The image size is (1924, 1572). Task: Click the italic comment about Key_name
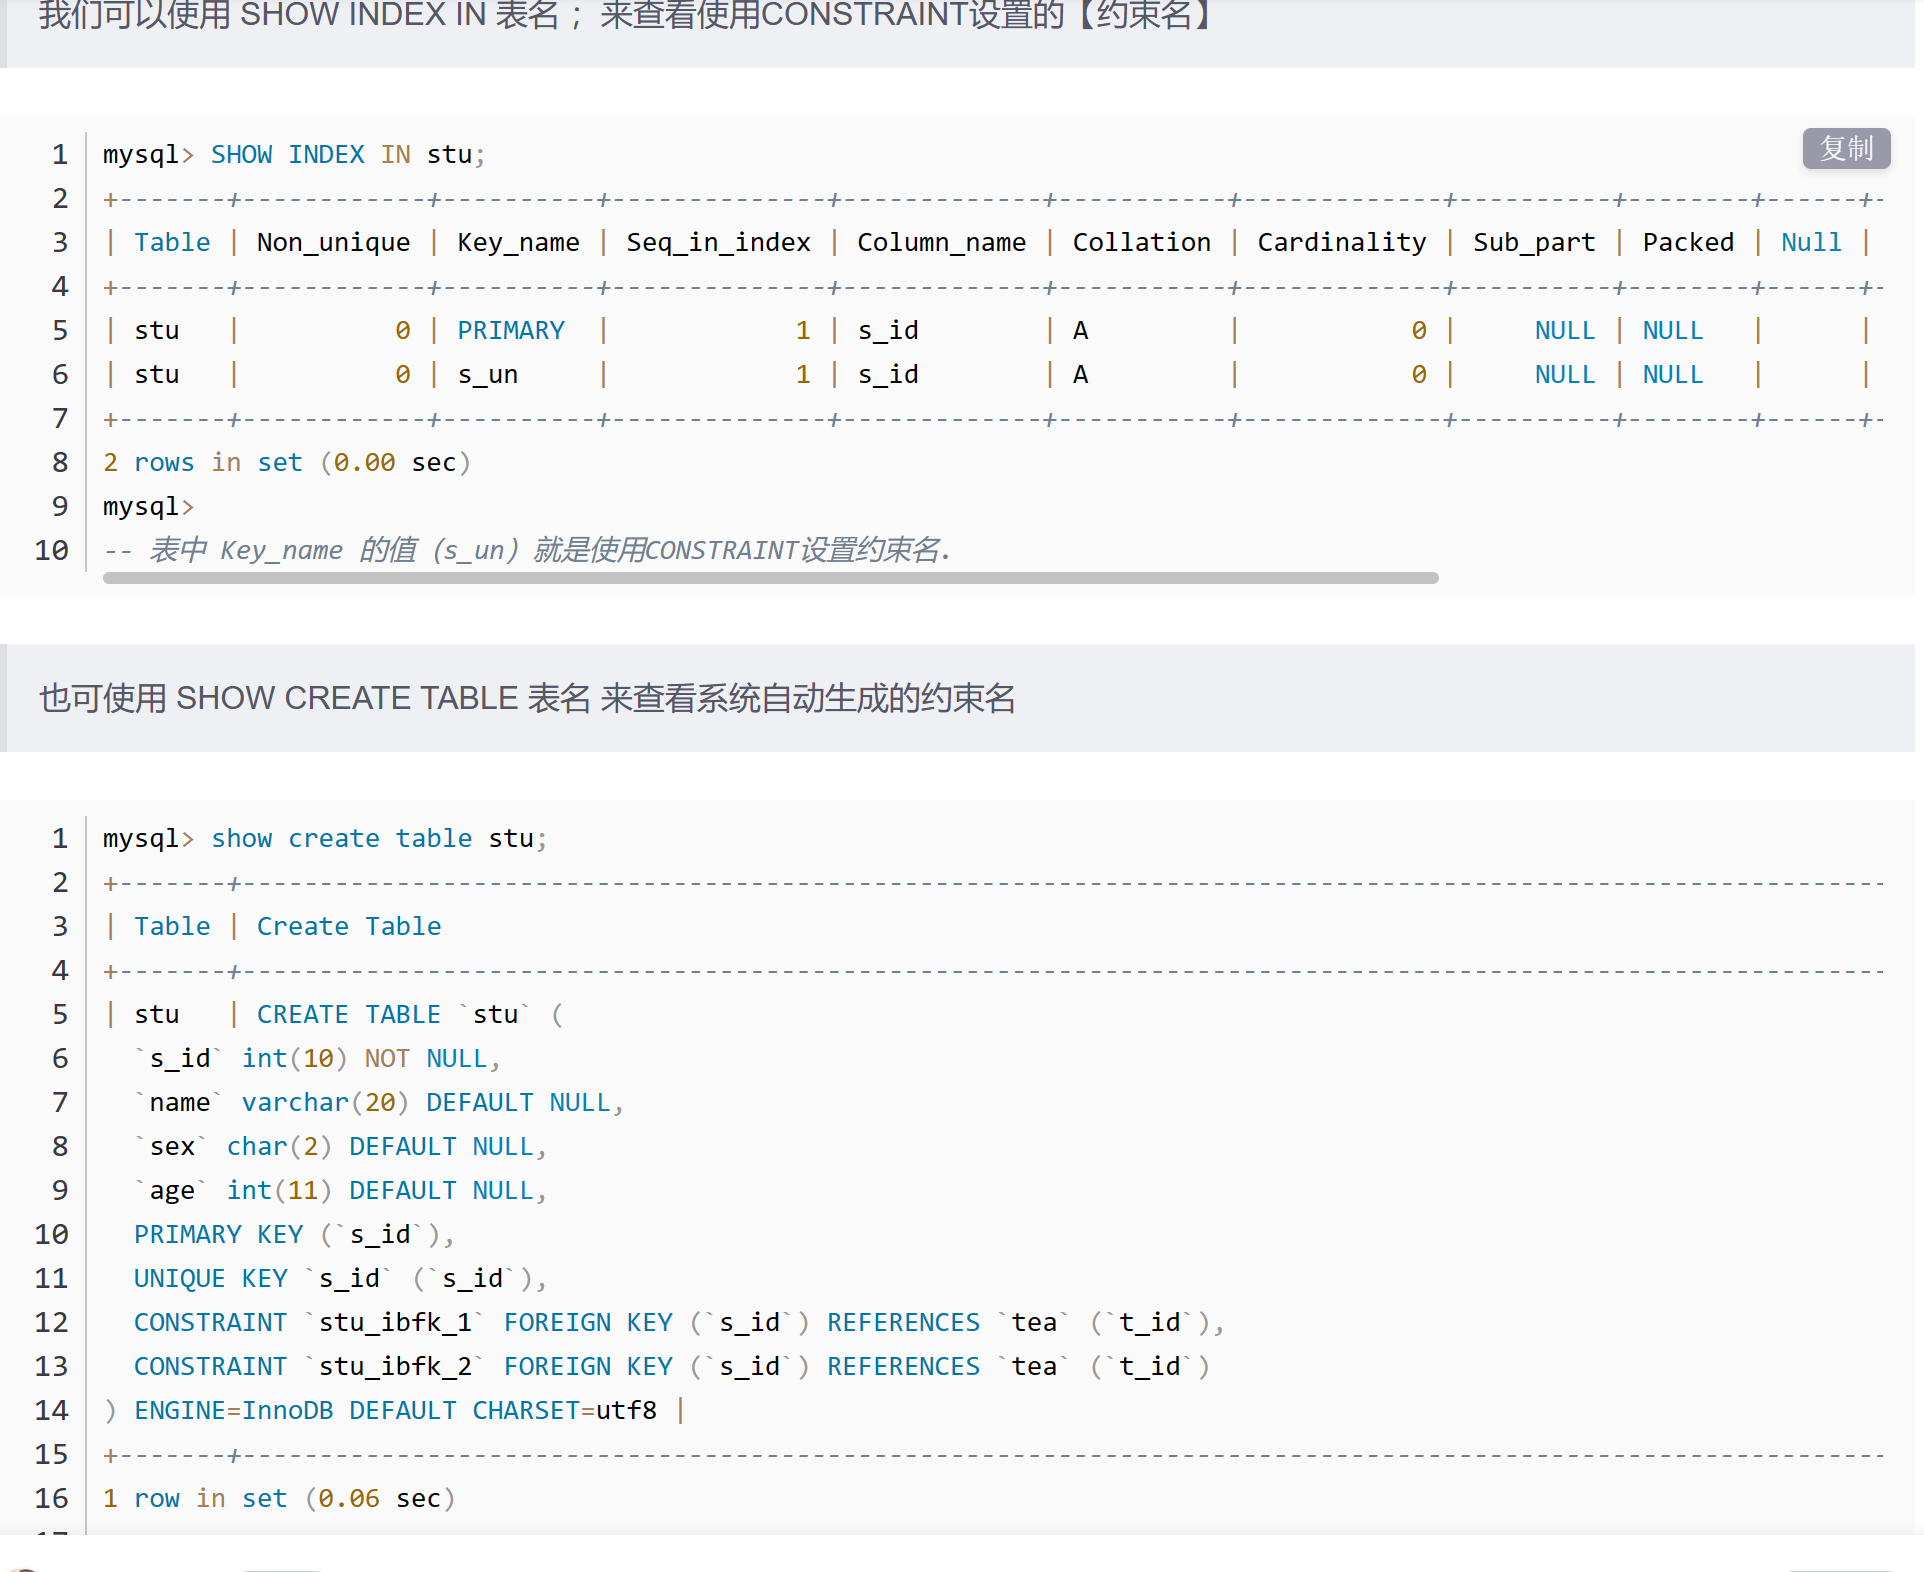(527, 551)
